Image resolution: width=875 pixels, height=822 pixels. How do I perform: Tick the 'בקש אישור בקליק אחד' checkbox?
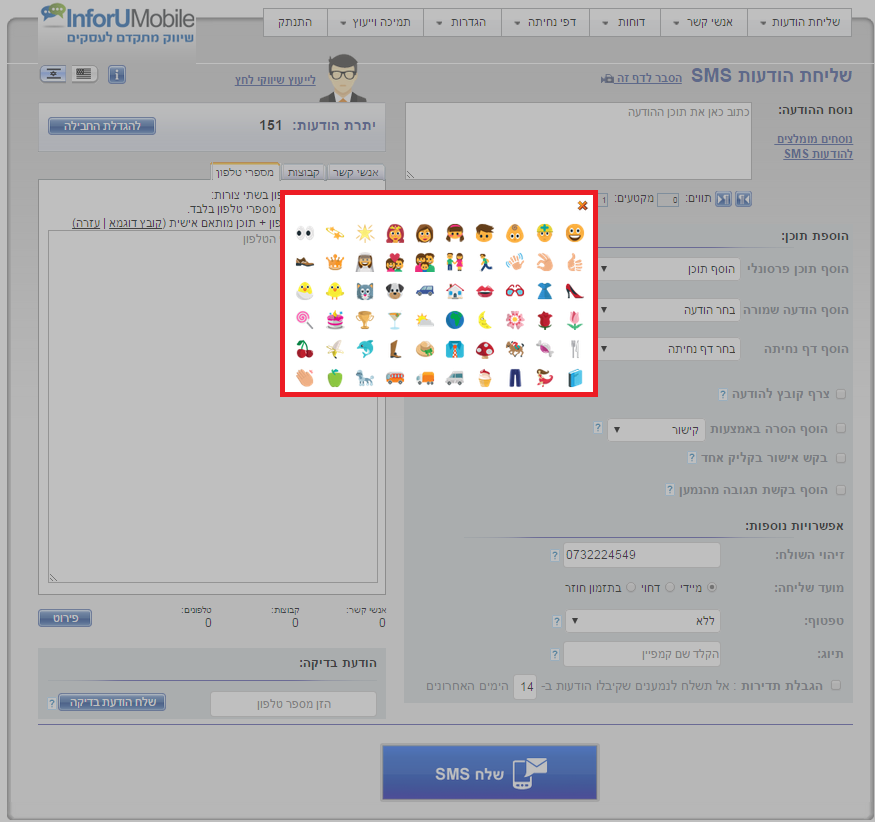coord(841,458)
